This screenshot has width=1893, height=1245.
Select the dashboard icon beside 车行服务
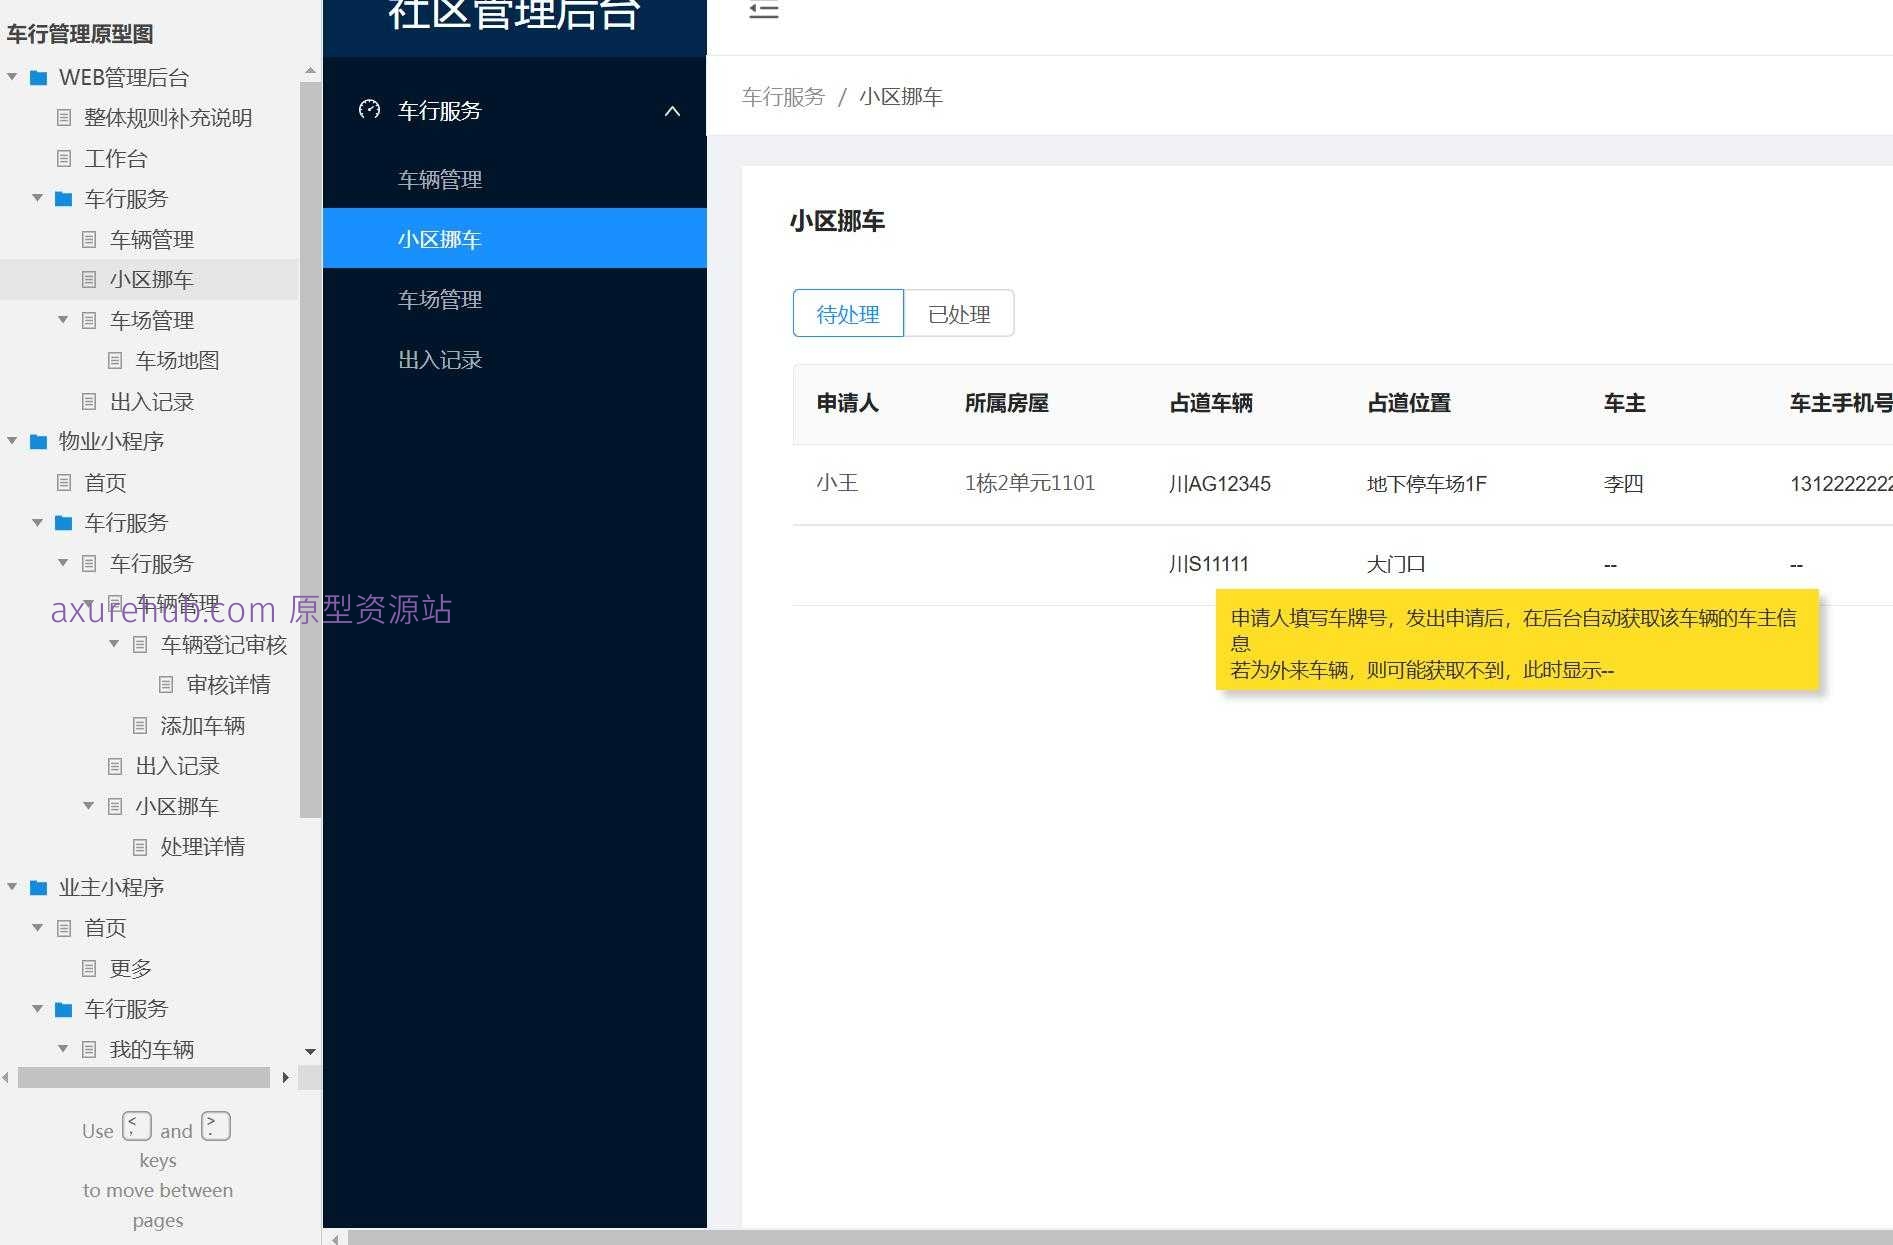(370, 110)
